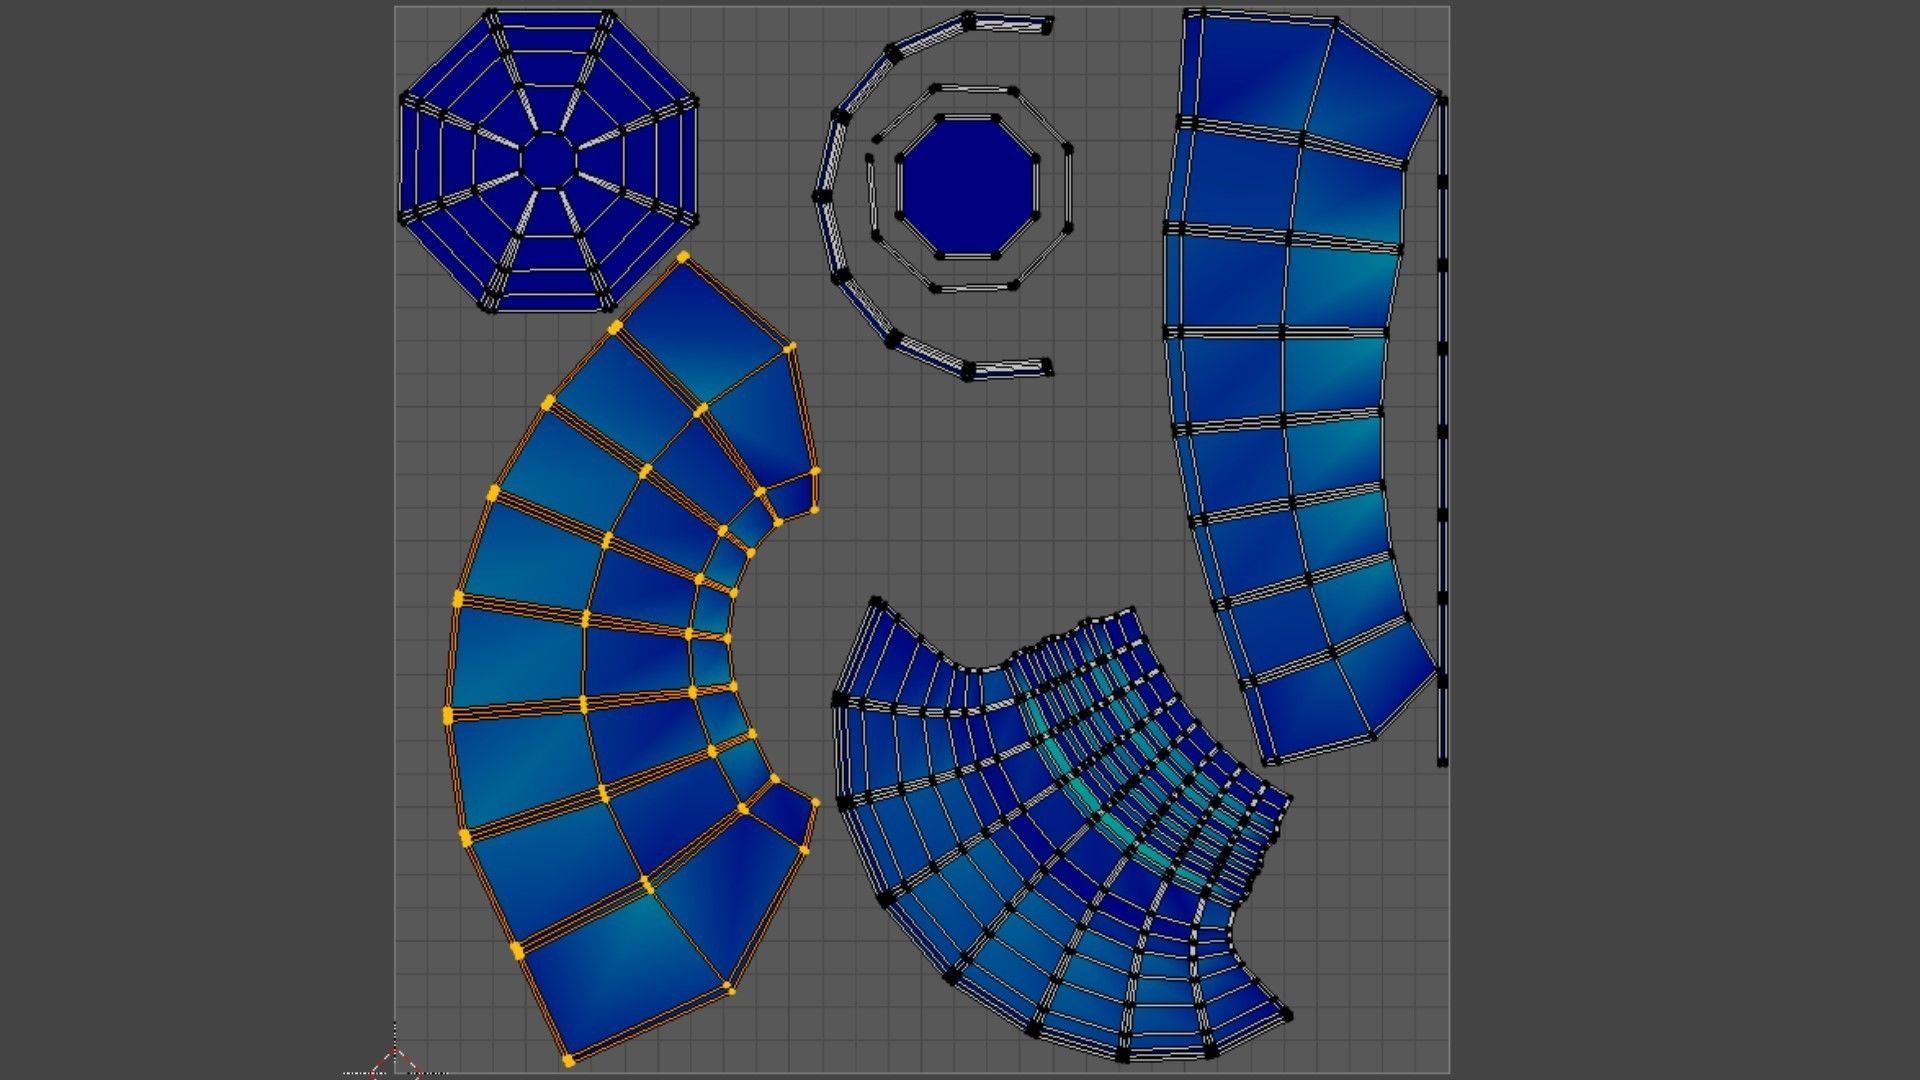Click center hub of spider-web octagon island
Image resolution: width=1920 pixels, height=1080 pixels.
pos(549,159)
